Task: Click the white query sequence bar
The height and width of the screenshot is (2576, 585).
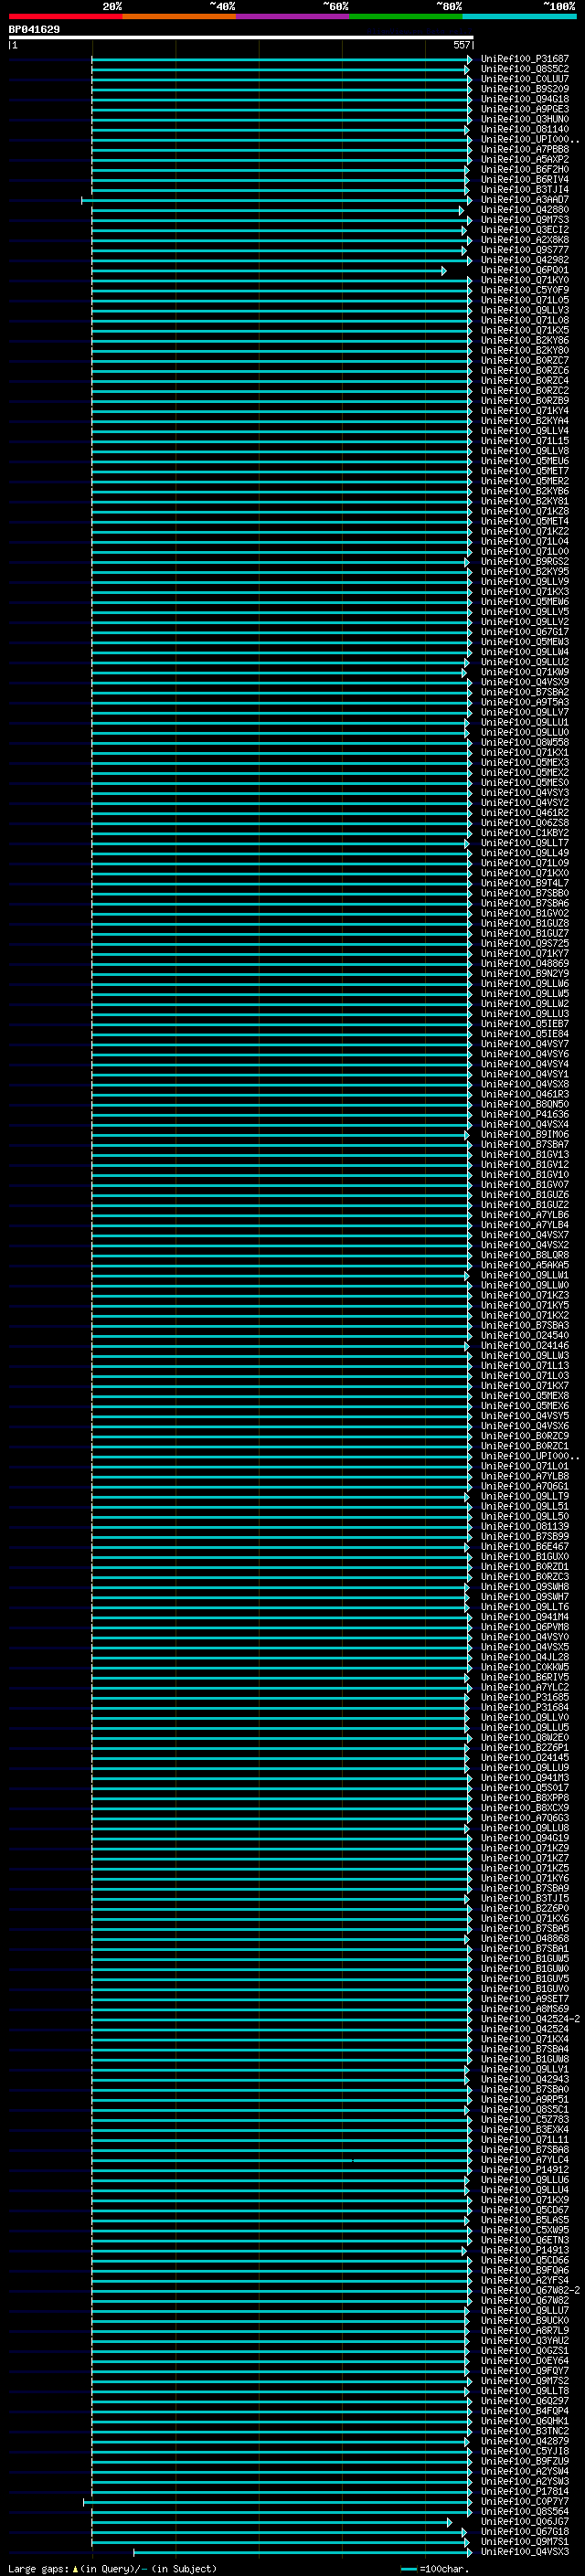Action: tap(241, 38)
